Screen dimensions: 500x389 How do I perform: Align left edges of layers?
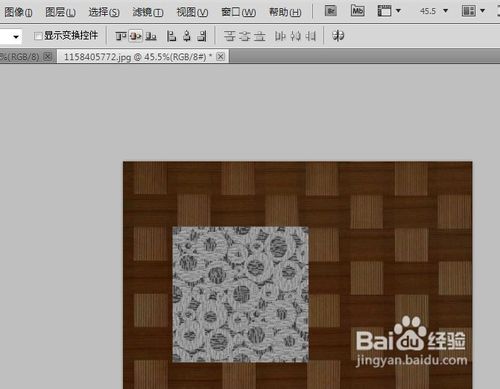(x=171, y=36)
